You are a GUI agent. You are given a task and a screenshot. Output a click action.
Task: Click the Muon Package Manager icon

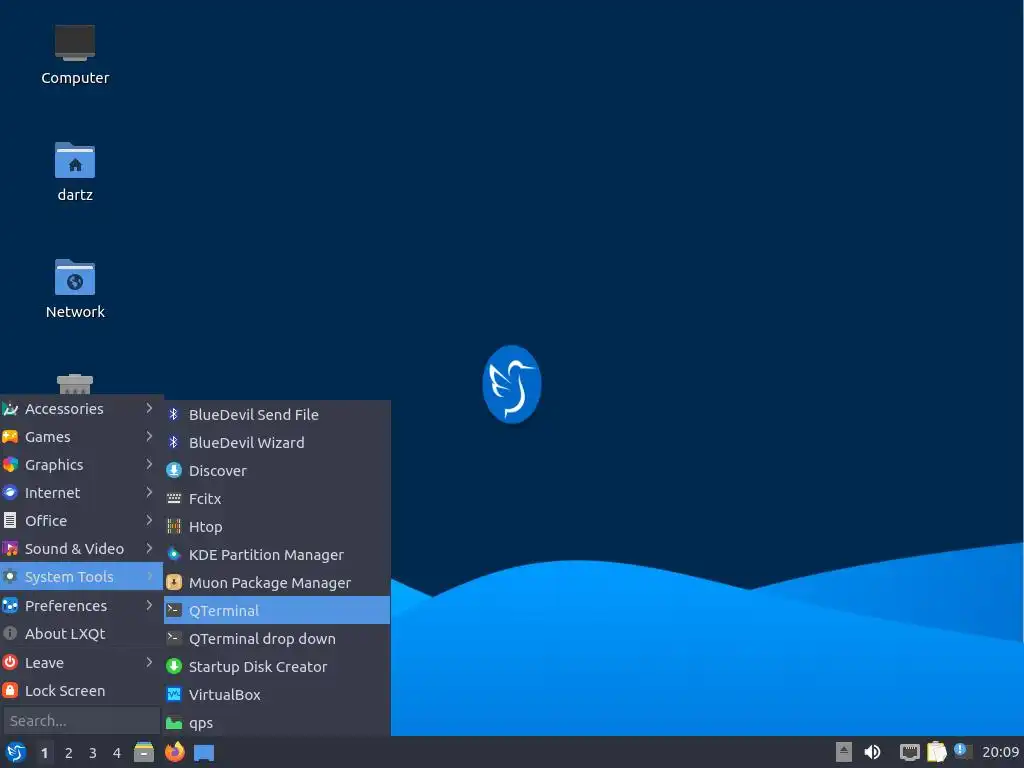[174, 583]
